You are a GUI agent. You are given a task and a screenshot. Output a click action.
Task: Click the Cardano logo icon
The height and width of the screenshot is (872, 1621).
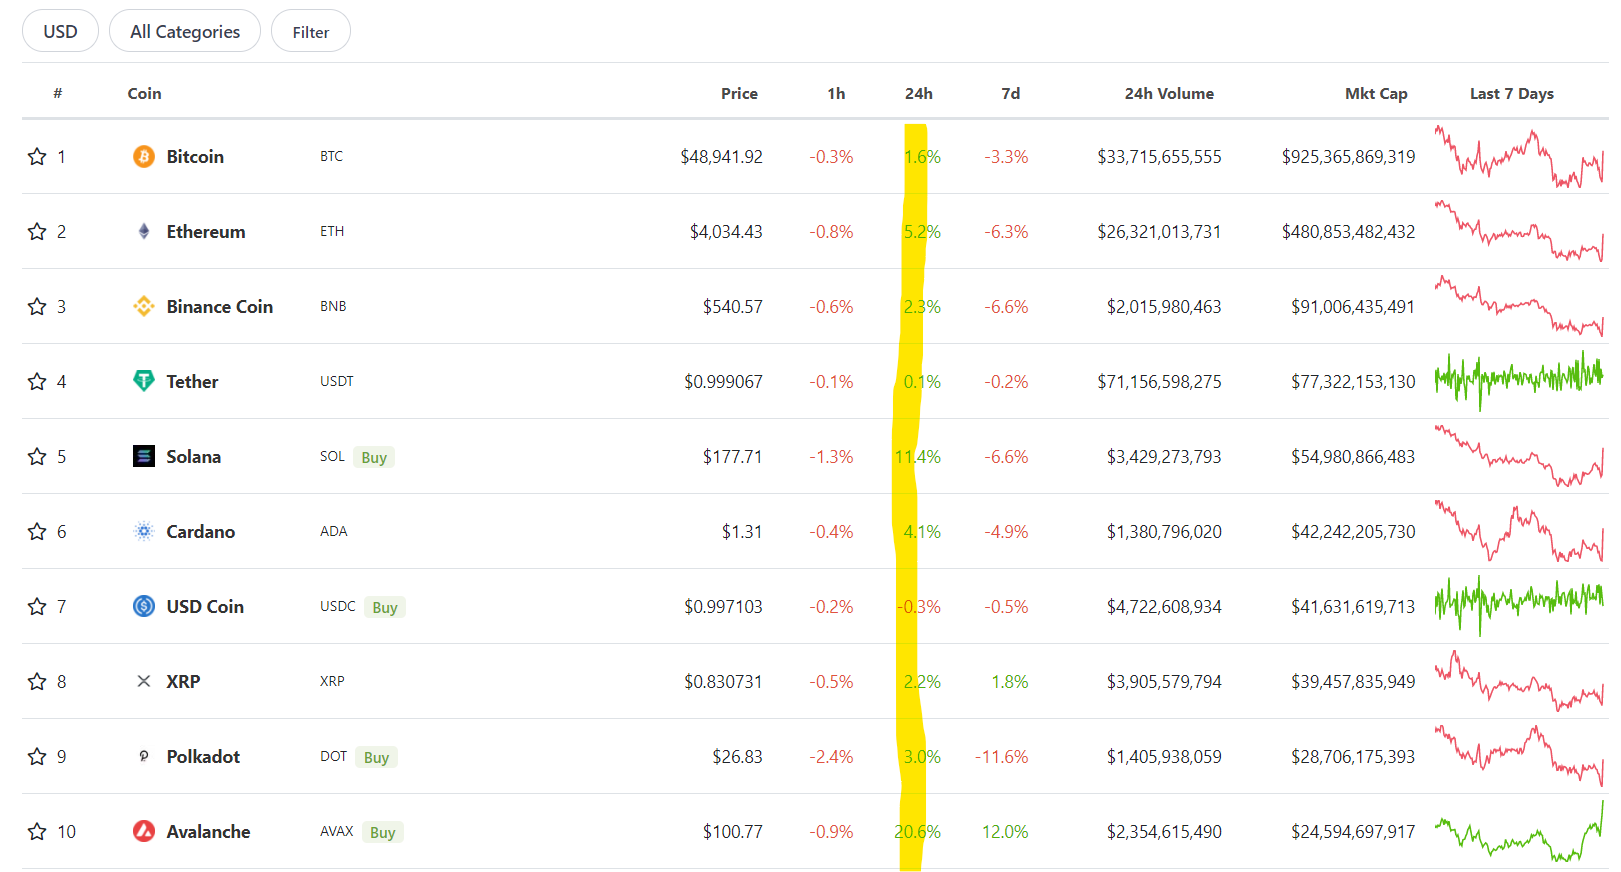tap(144, 531)
